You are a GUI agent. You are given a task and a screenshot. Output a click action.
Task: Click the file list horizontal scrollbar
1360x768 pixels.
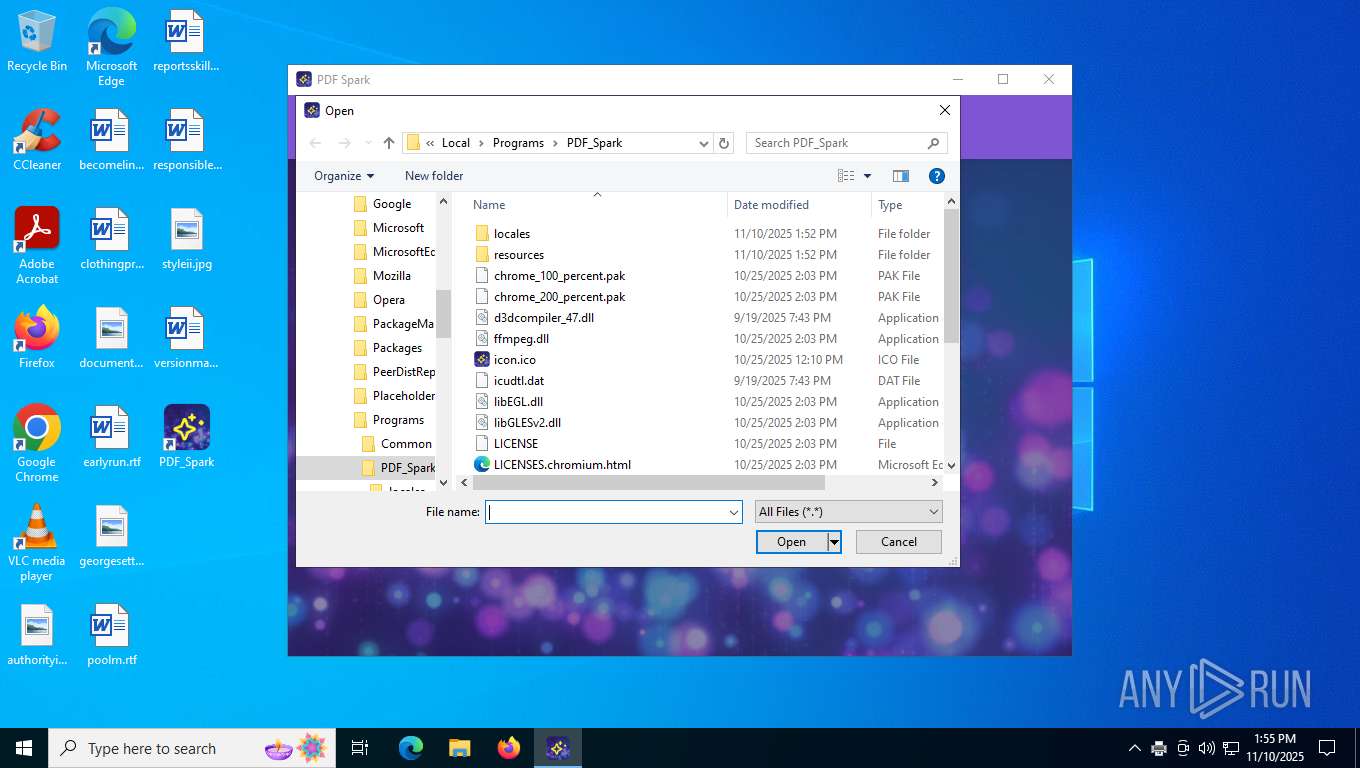(x=649, y=483)
